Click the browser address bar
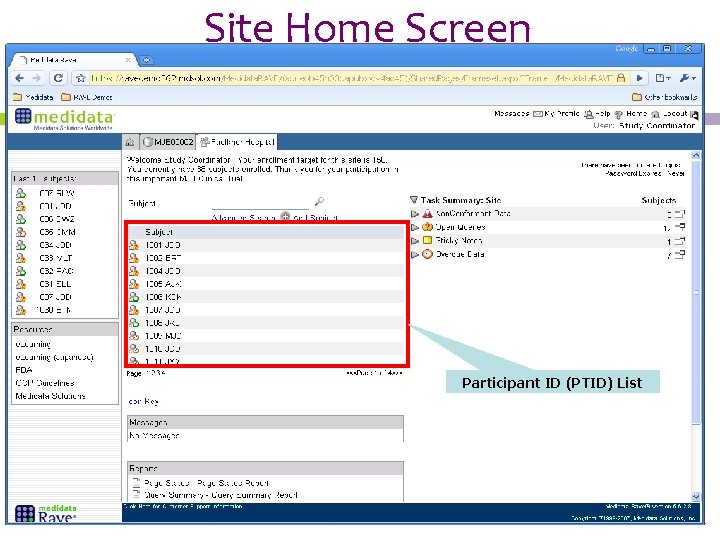Image resolution: width=720 pixels, height=540 pixels. pos(351,78)
